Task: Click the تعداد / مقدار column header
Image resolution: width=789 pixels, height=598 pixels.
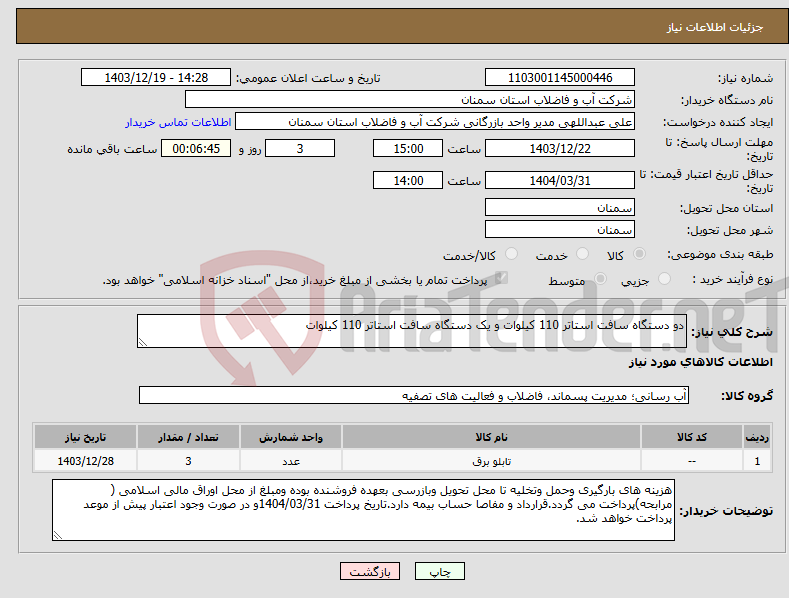Action: pos(188,437)
